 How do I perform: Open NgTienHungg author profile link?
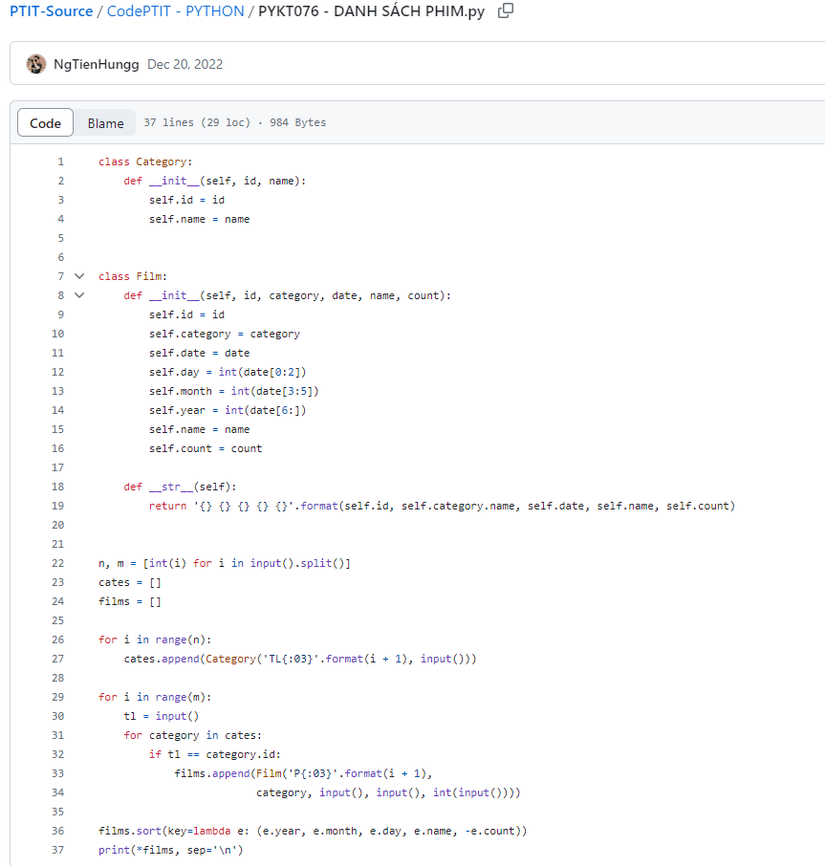[x=96, y=64]
